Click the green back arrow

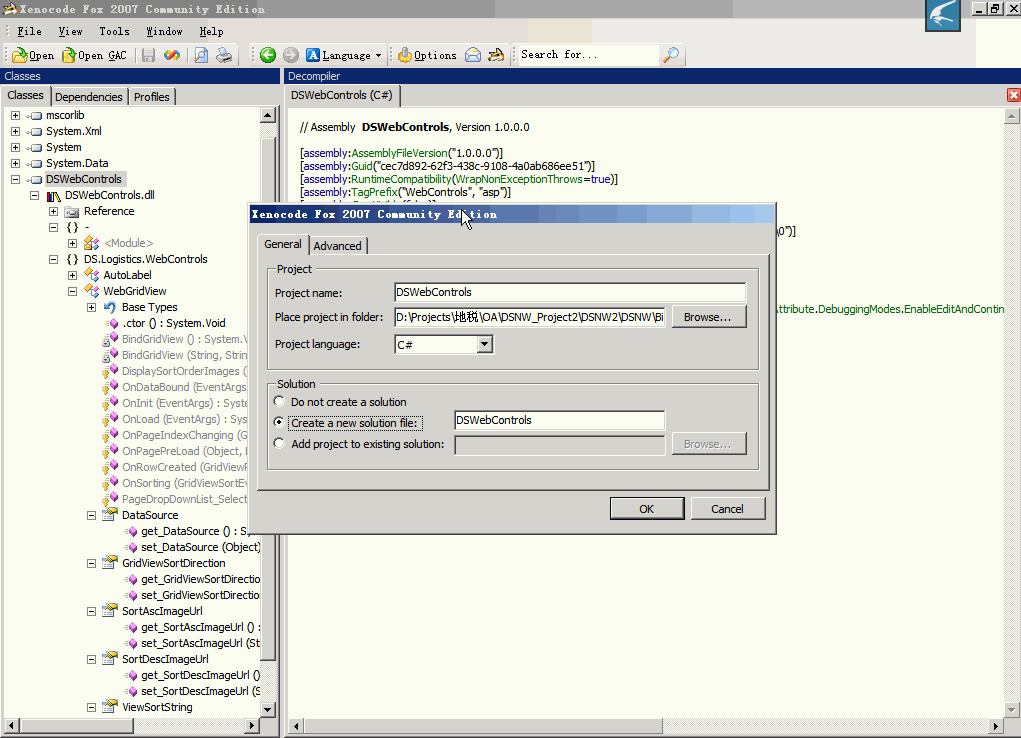tap(268, 55)
